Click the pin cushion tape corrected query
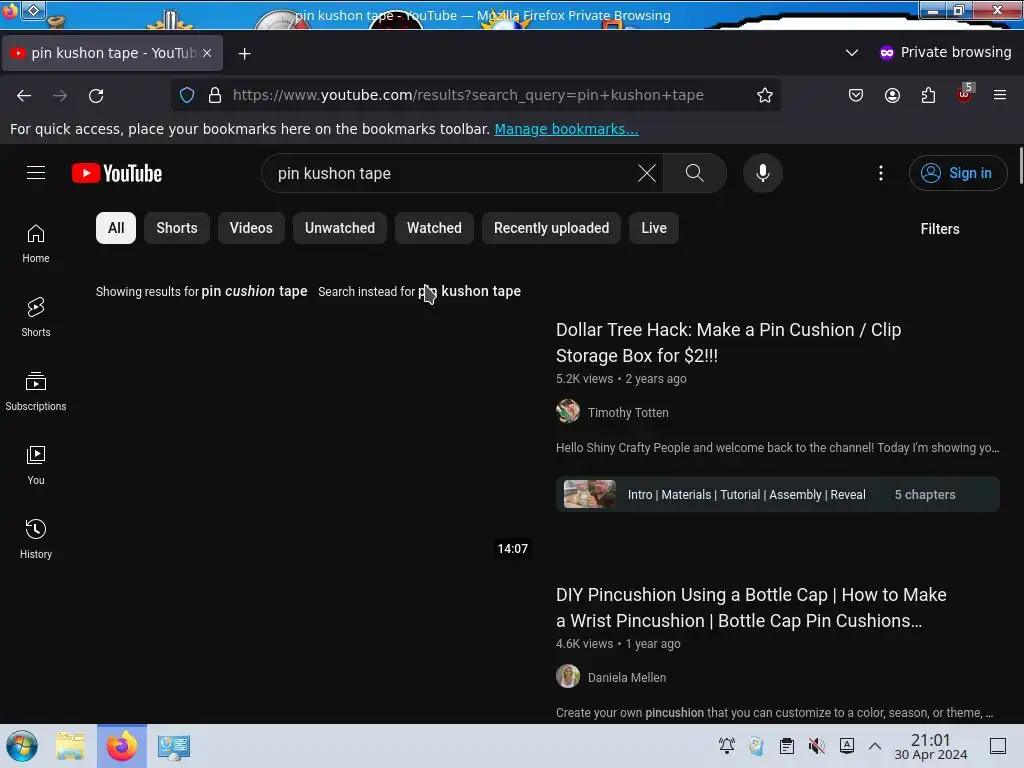The height and width of the screenshot is (768, 1024). 254,291
